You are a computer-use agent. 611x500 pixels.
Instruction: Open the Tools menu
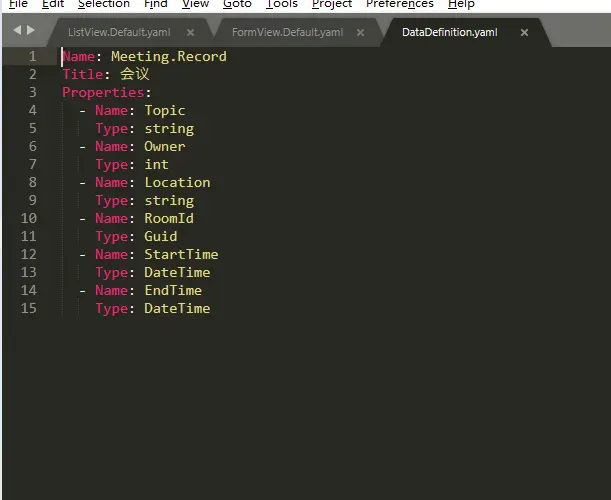pyautogui.click(x=281, y=4)
